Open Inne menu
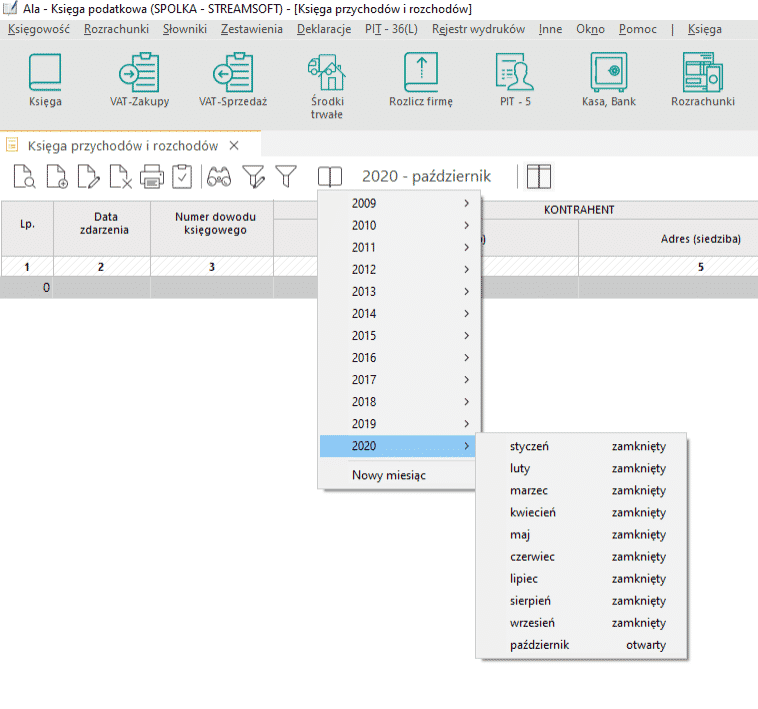 pos(550,29)
